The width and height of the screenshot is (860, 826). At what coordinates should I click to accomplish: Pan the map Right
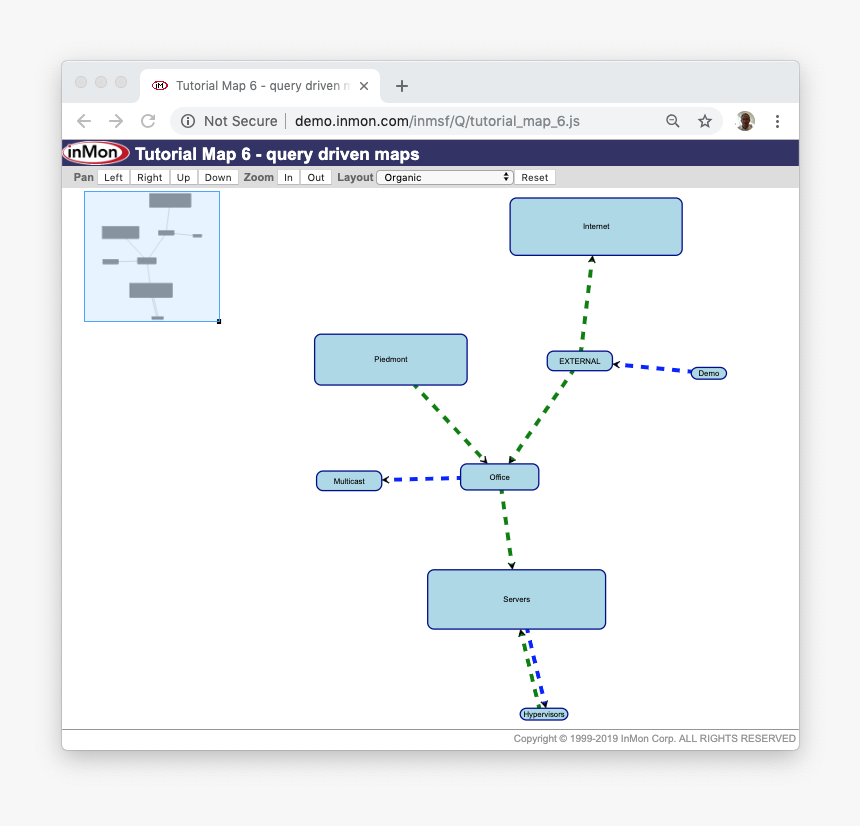[x=149, y=177]
